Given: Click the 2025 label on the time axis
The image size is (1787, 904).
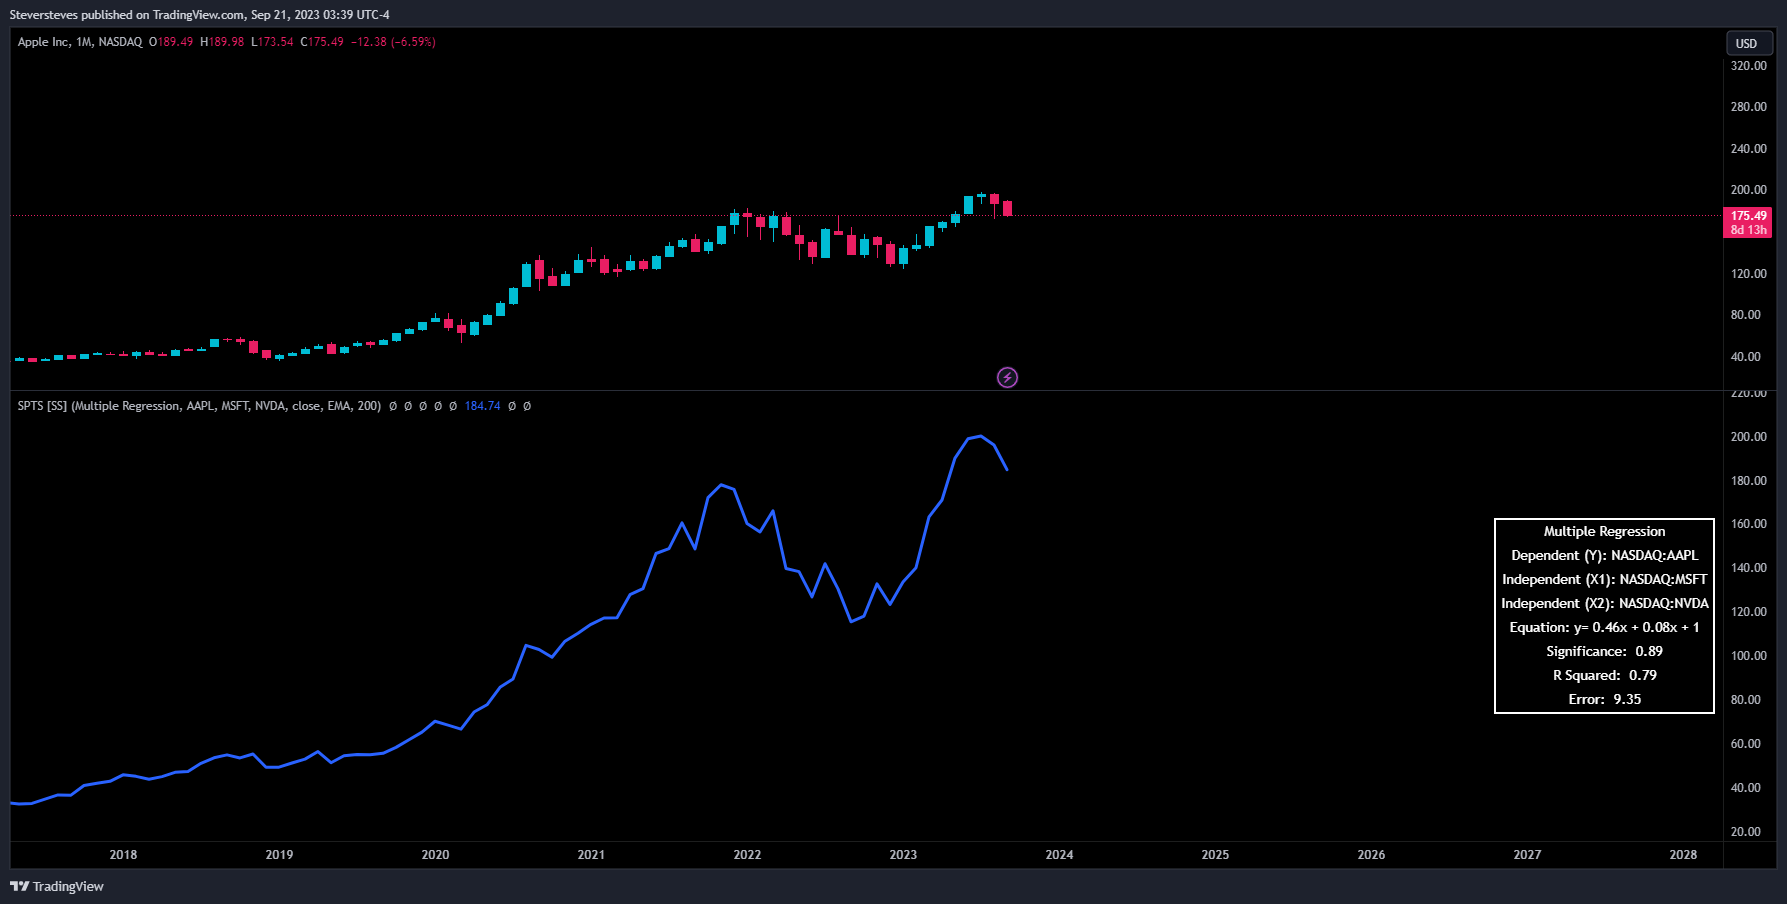Looking at the screenshot, I should [x=1215, y=854].
